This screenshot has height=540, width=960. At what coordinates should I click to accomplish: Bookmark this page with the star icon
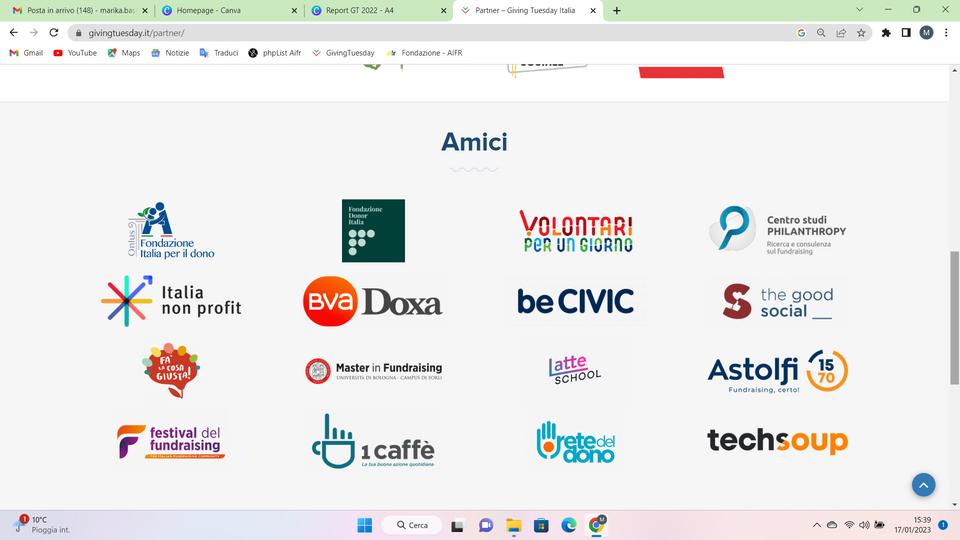click(x=861, y=33)
